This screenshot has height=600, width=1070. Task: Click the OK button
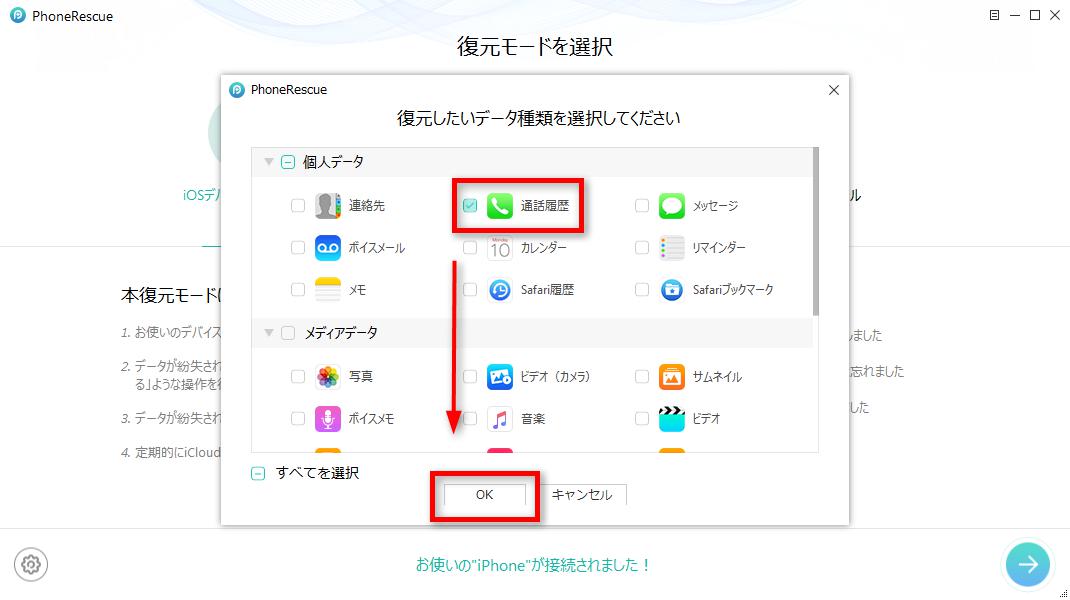pos(485,495)
